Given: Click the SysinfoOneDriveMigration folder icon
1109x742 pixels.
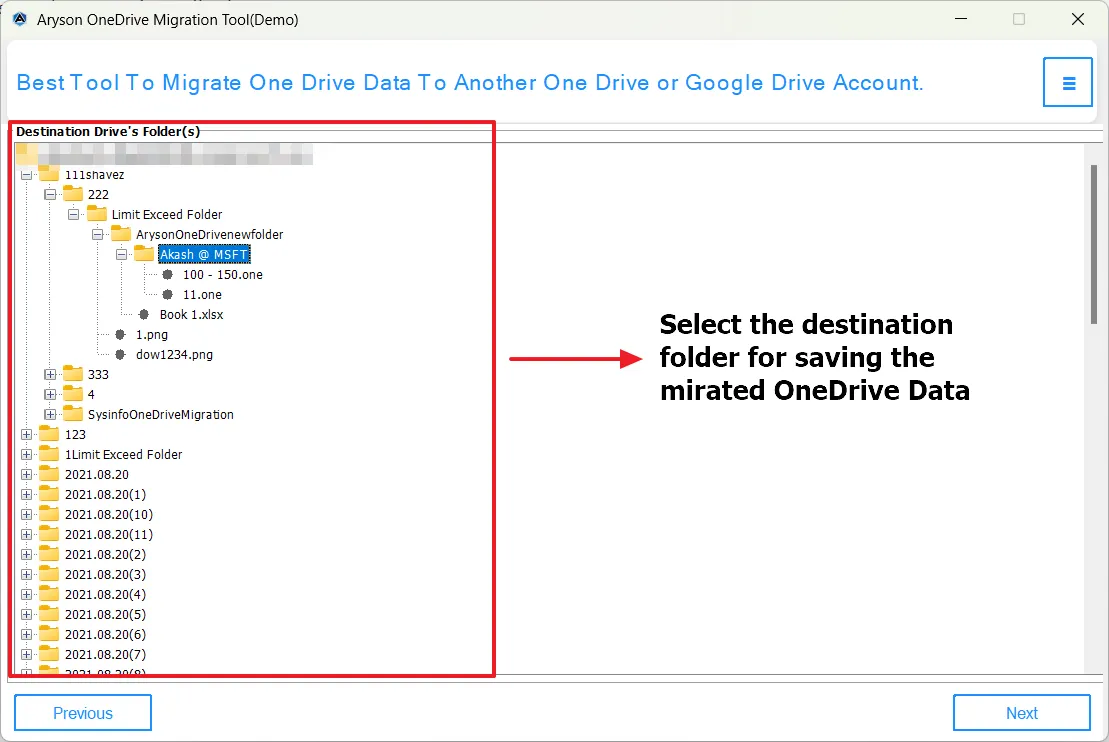Looking at the screenshot, I should click(x=73, y=414).
